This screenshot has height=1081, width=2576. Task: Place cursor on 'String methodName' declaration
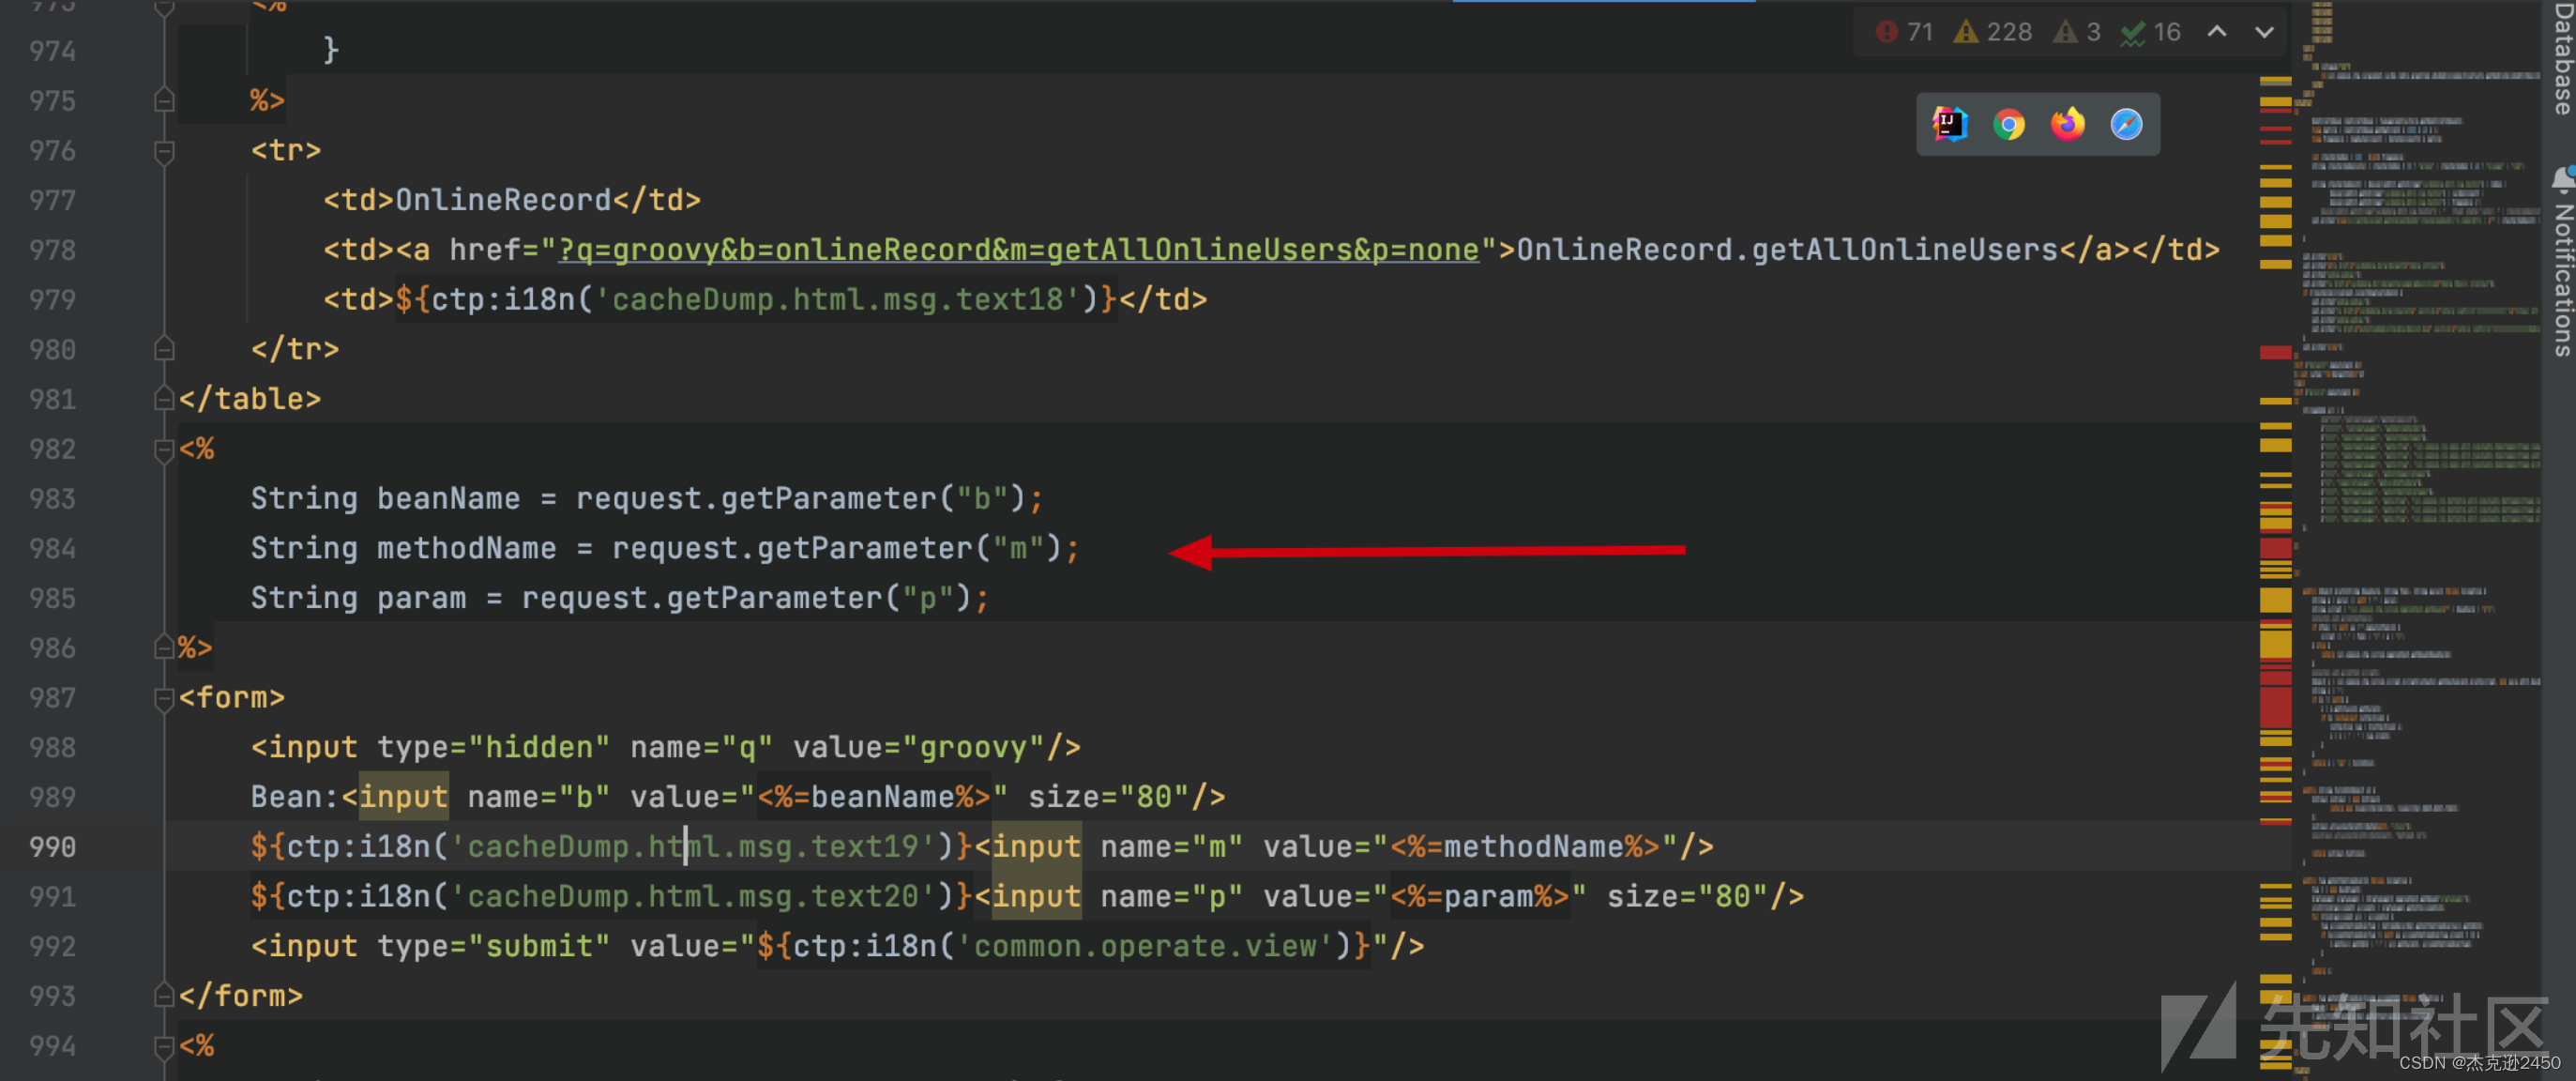click(403, 548)
